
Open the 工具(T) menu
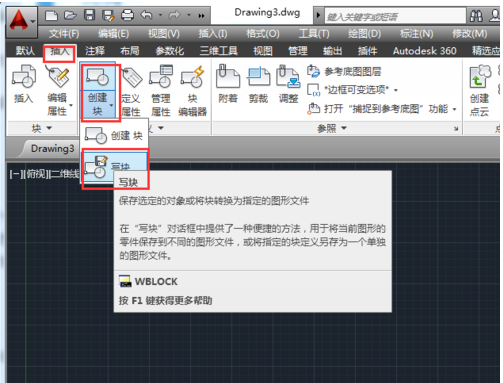click(x=314, y=34)
